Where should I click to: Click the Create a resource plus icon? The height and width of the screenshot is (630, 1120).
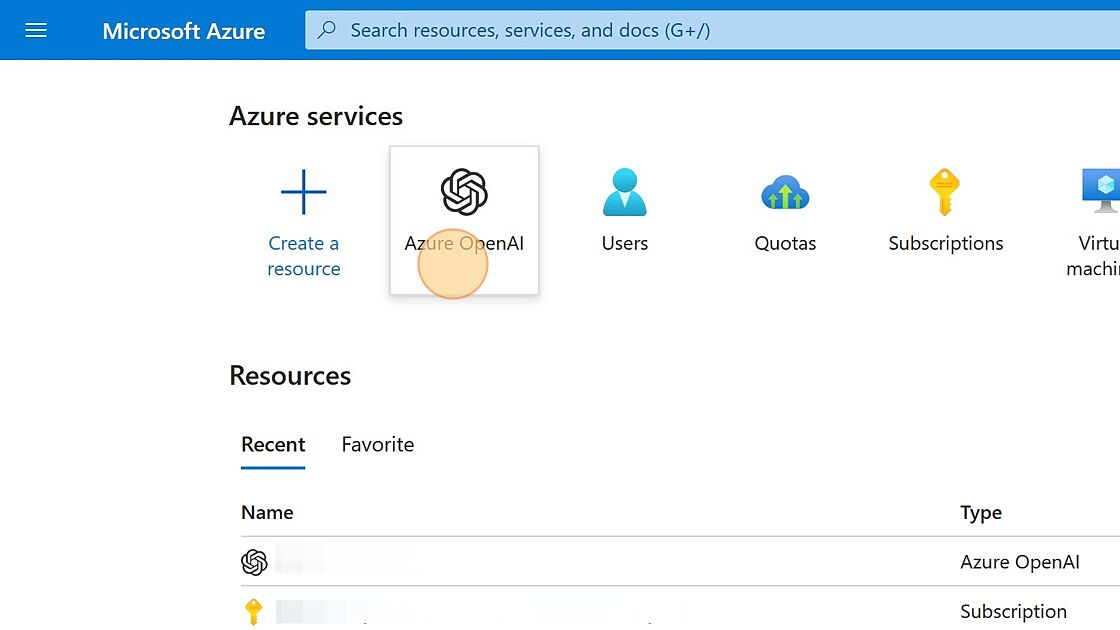(304, 192)
